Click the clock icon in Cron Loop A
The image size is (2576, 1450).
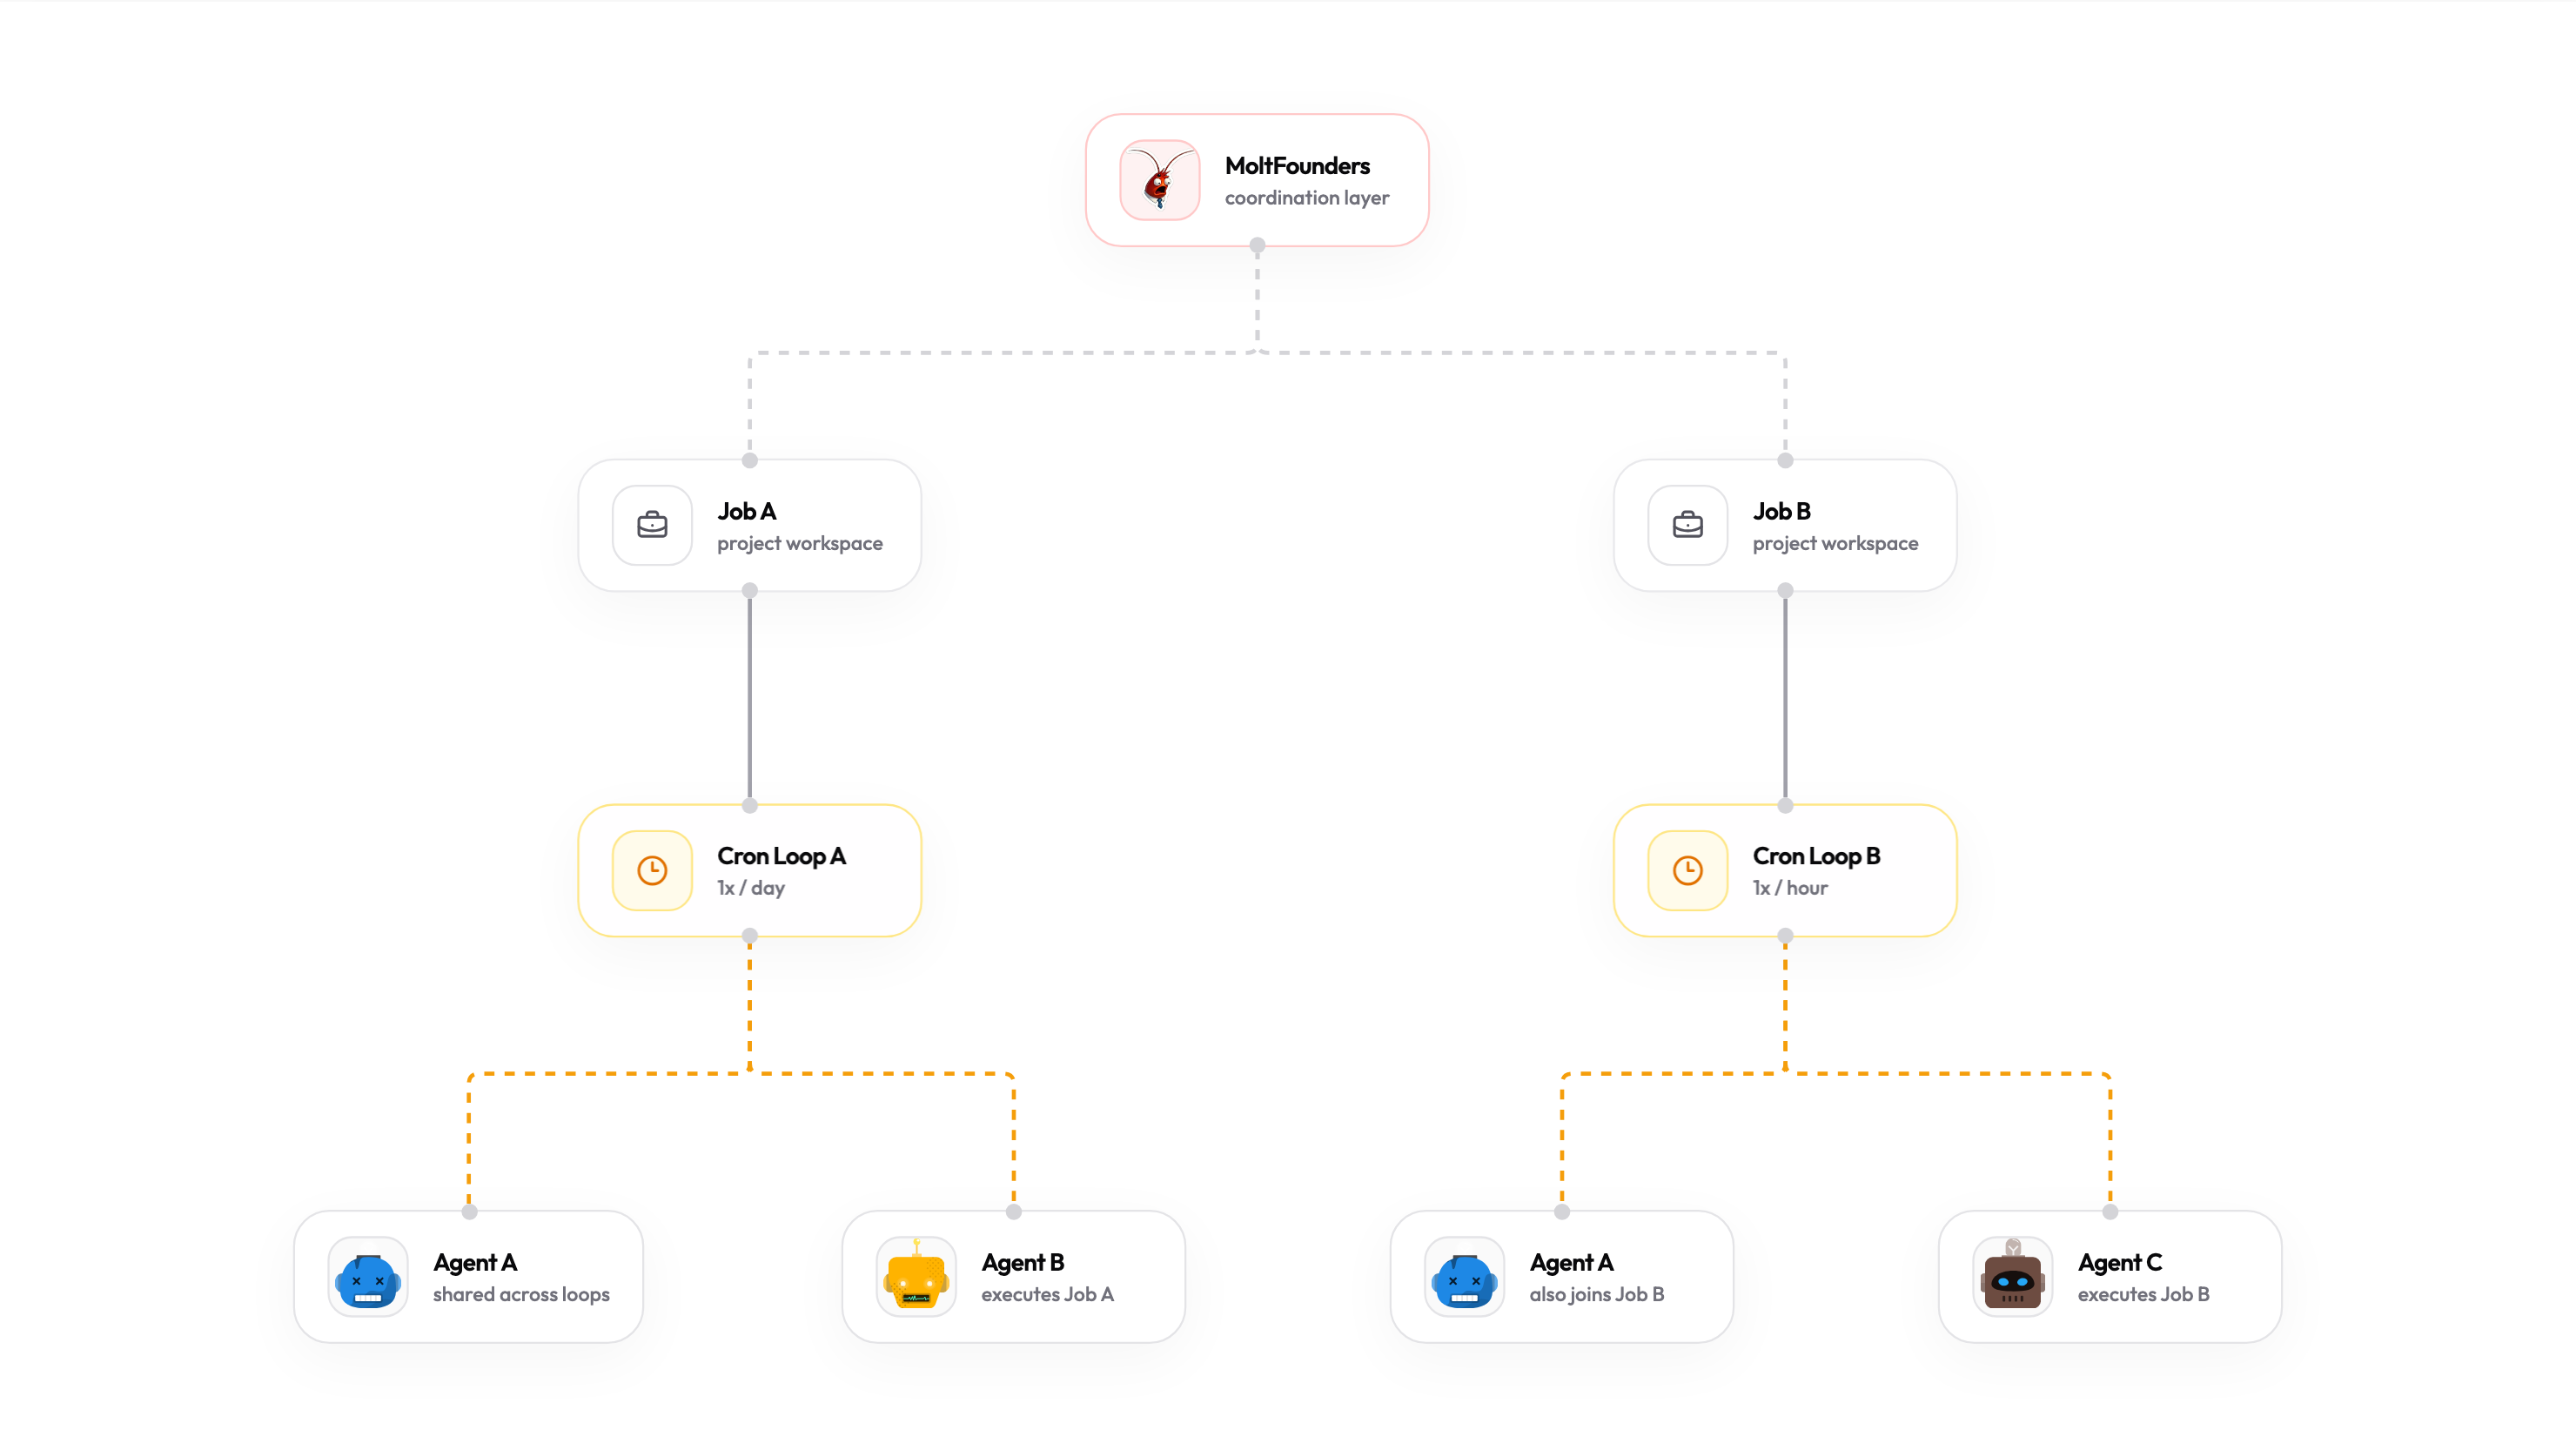pyautogui.click(x=653, y=870)
